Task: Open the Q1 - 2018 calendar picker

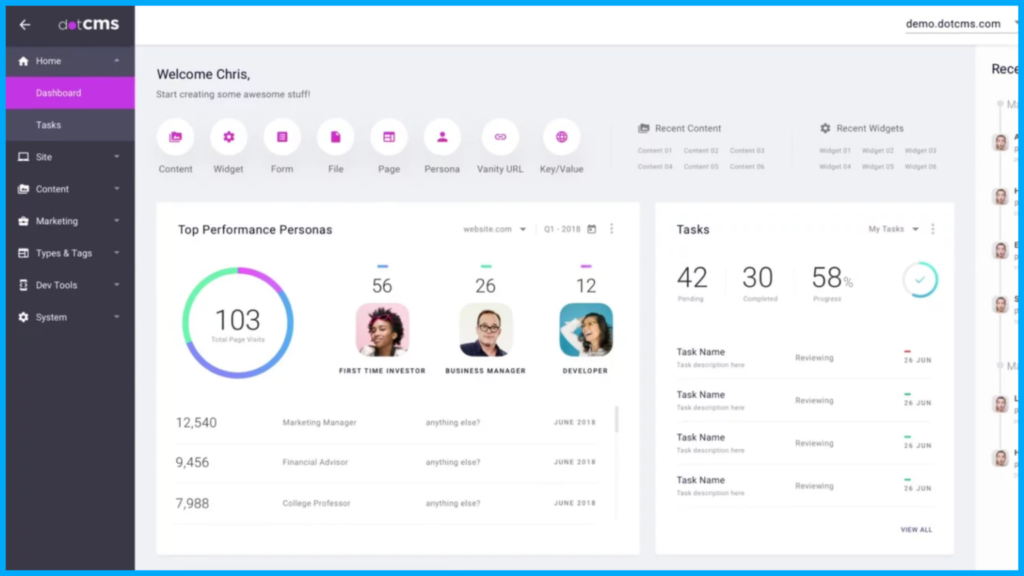Action: tap(591, 229)
